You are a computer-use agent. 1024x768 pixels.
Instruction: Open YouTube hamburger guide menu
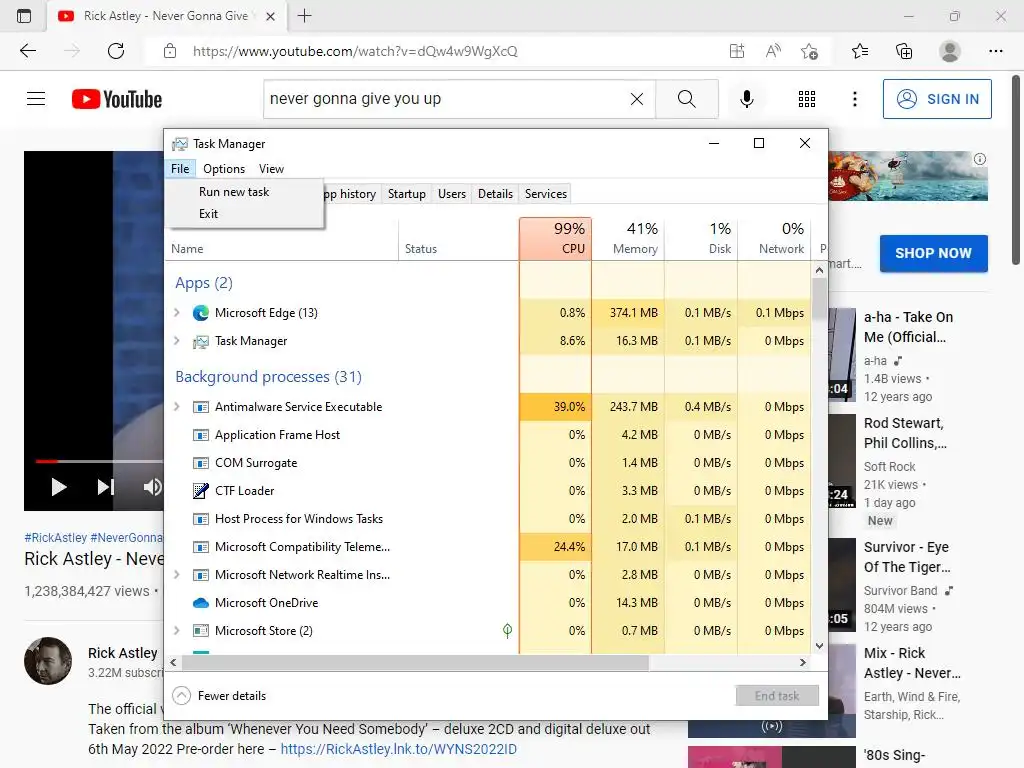[36, 99]
